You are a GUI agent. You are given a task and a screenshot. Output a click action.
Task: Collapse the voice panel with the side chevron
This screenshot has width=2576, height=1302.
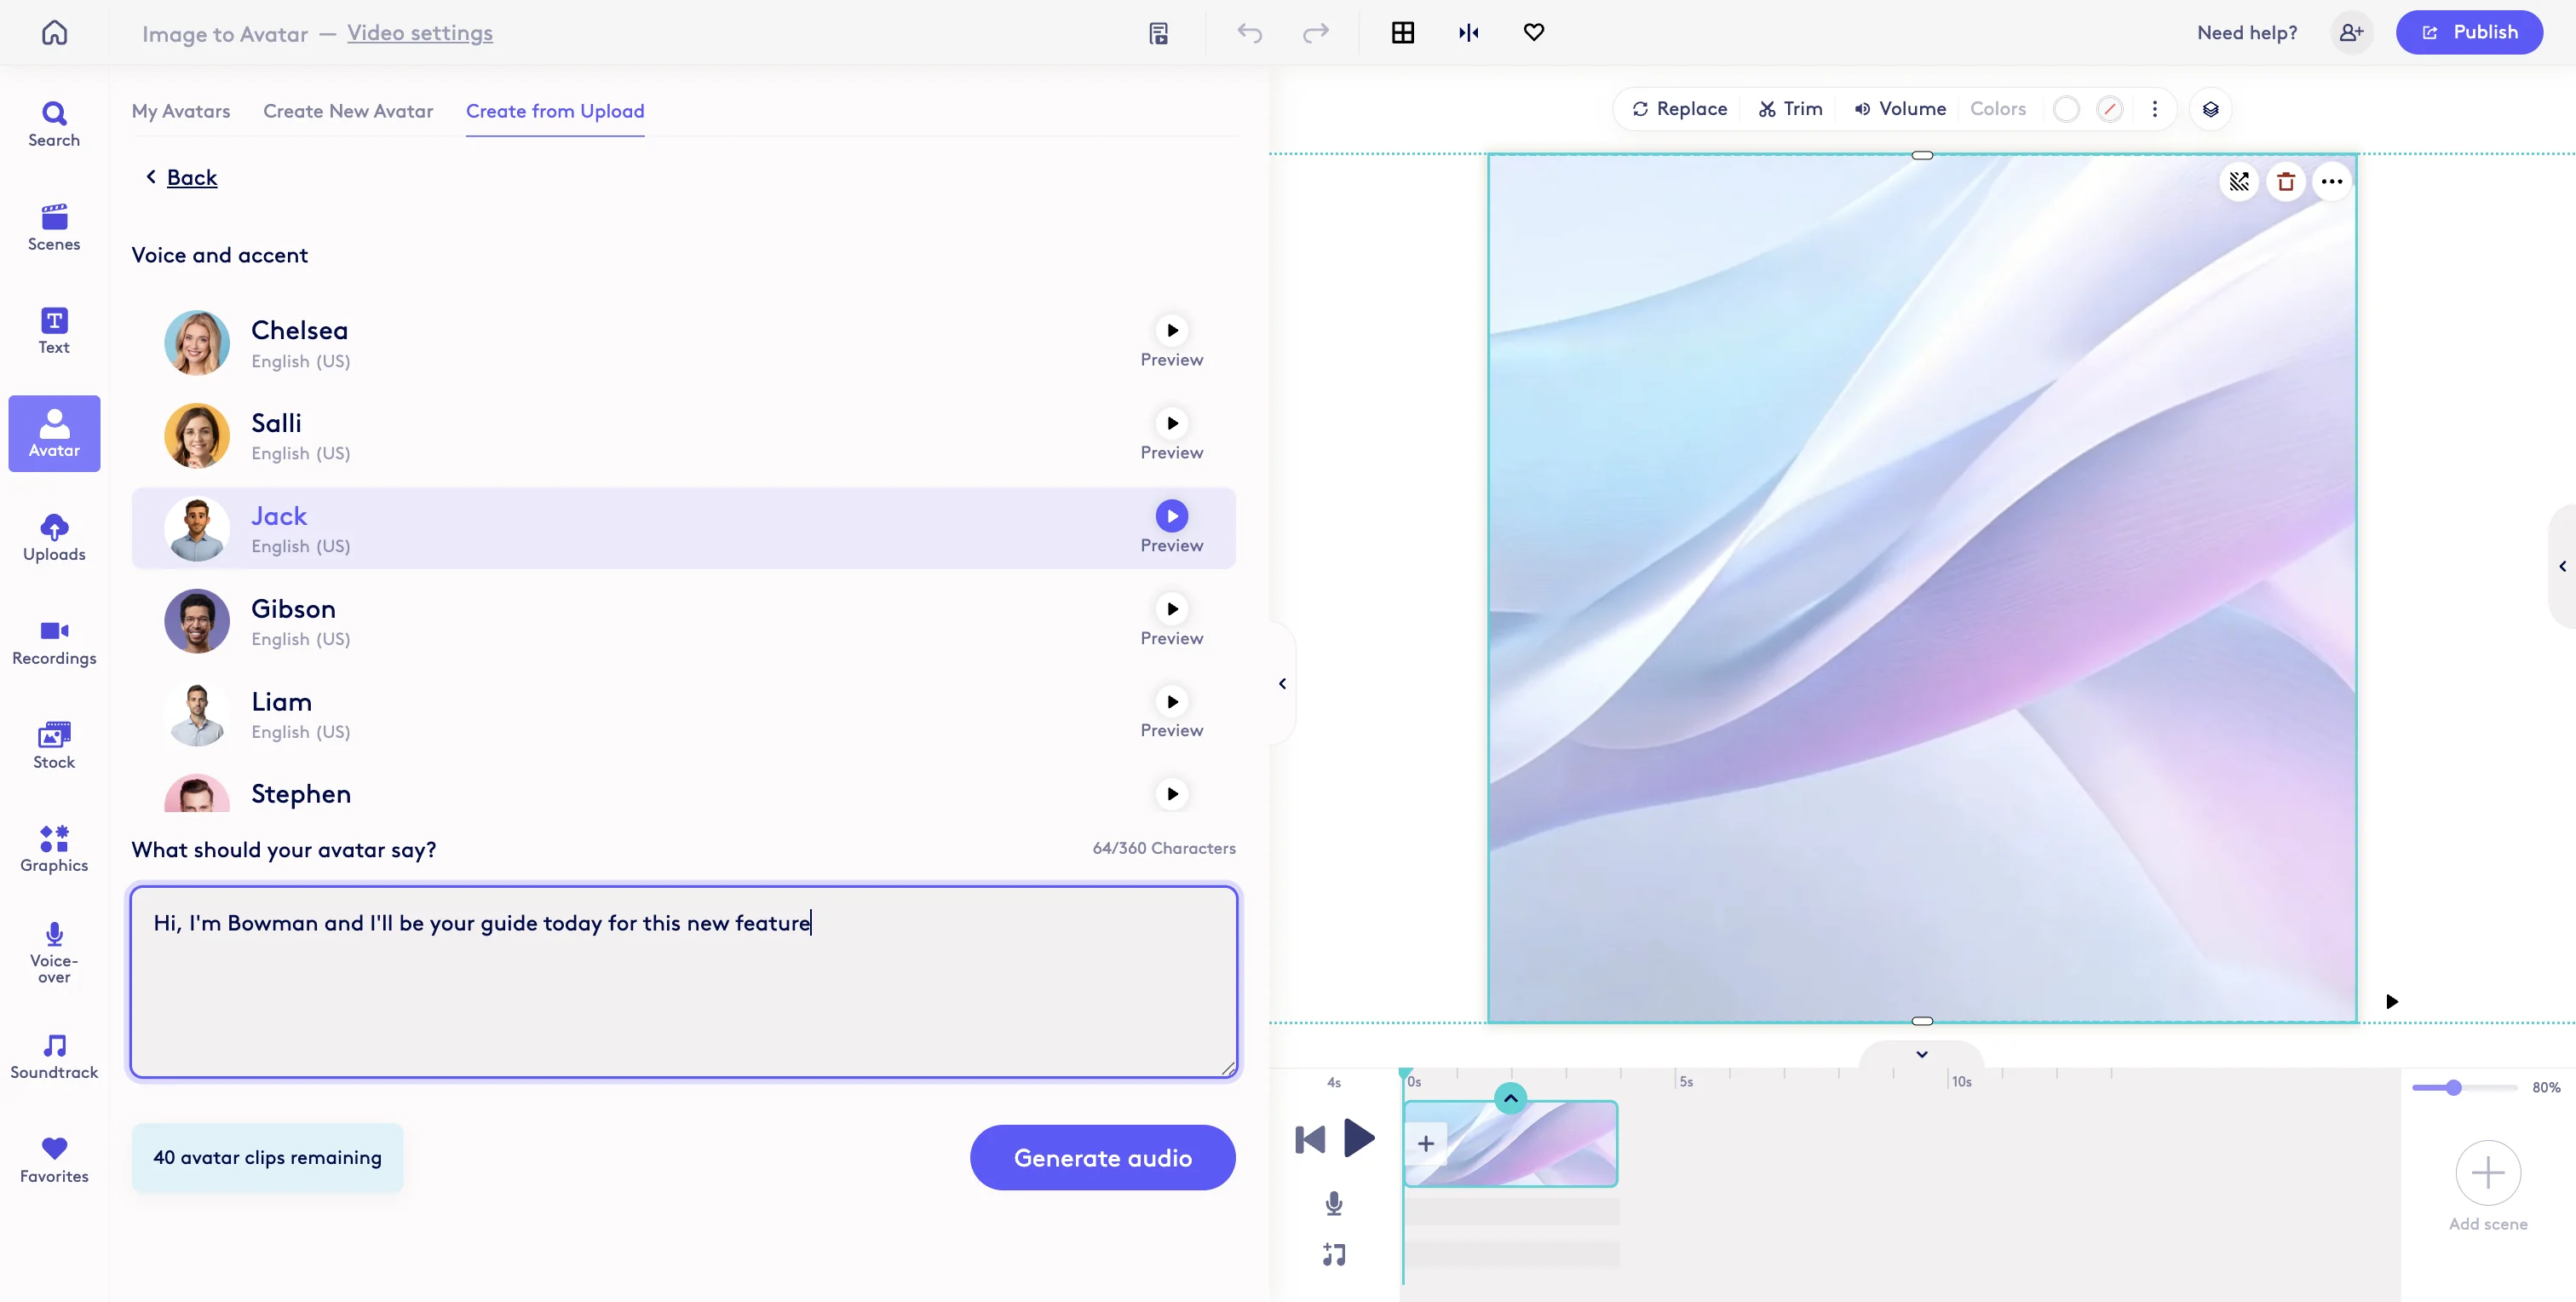point(1281,683)
